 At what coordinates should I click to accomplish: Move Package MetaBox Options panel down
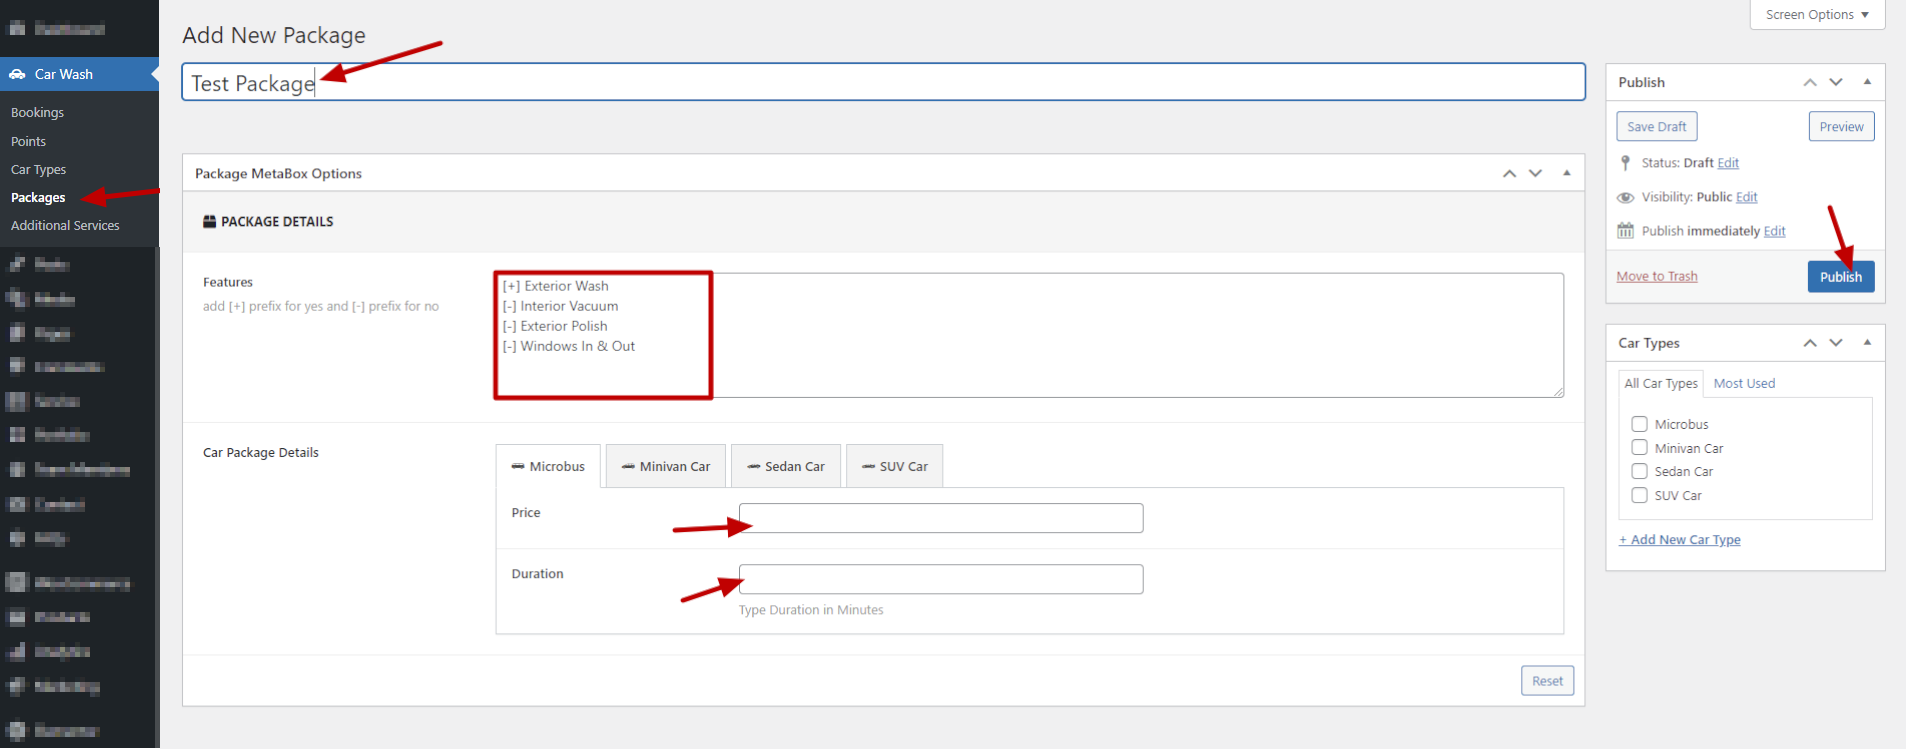pyautogui.click(x=1535, y=174)
